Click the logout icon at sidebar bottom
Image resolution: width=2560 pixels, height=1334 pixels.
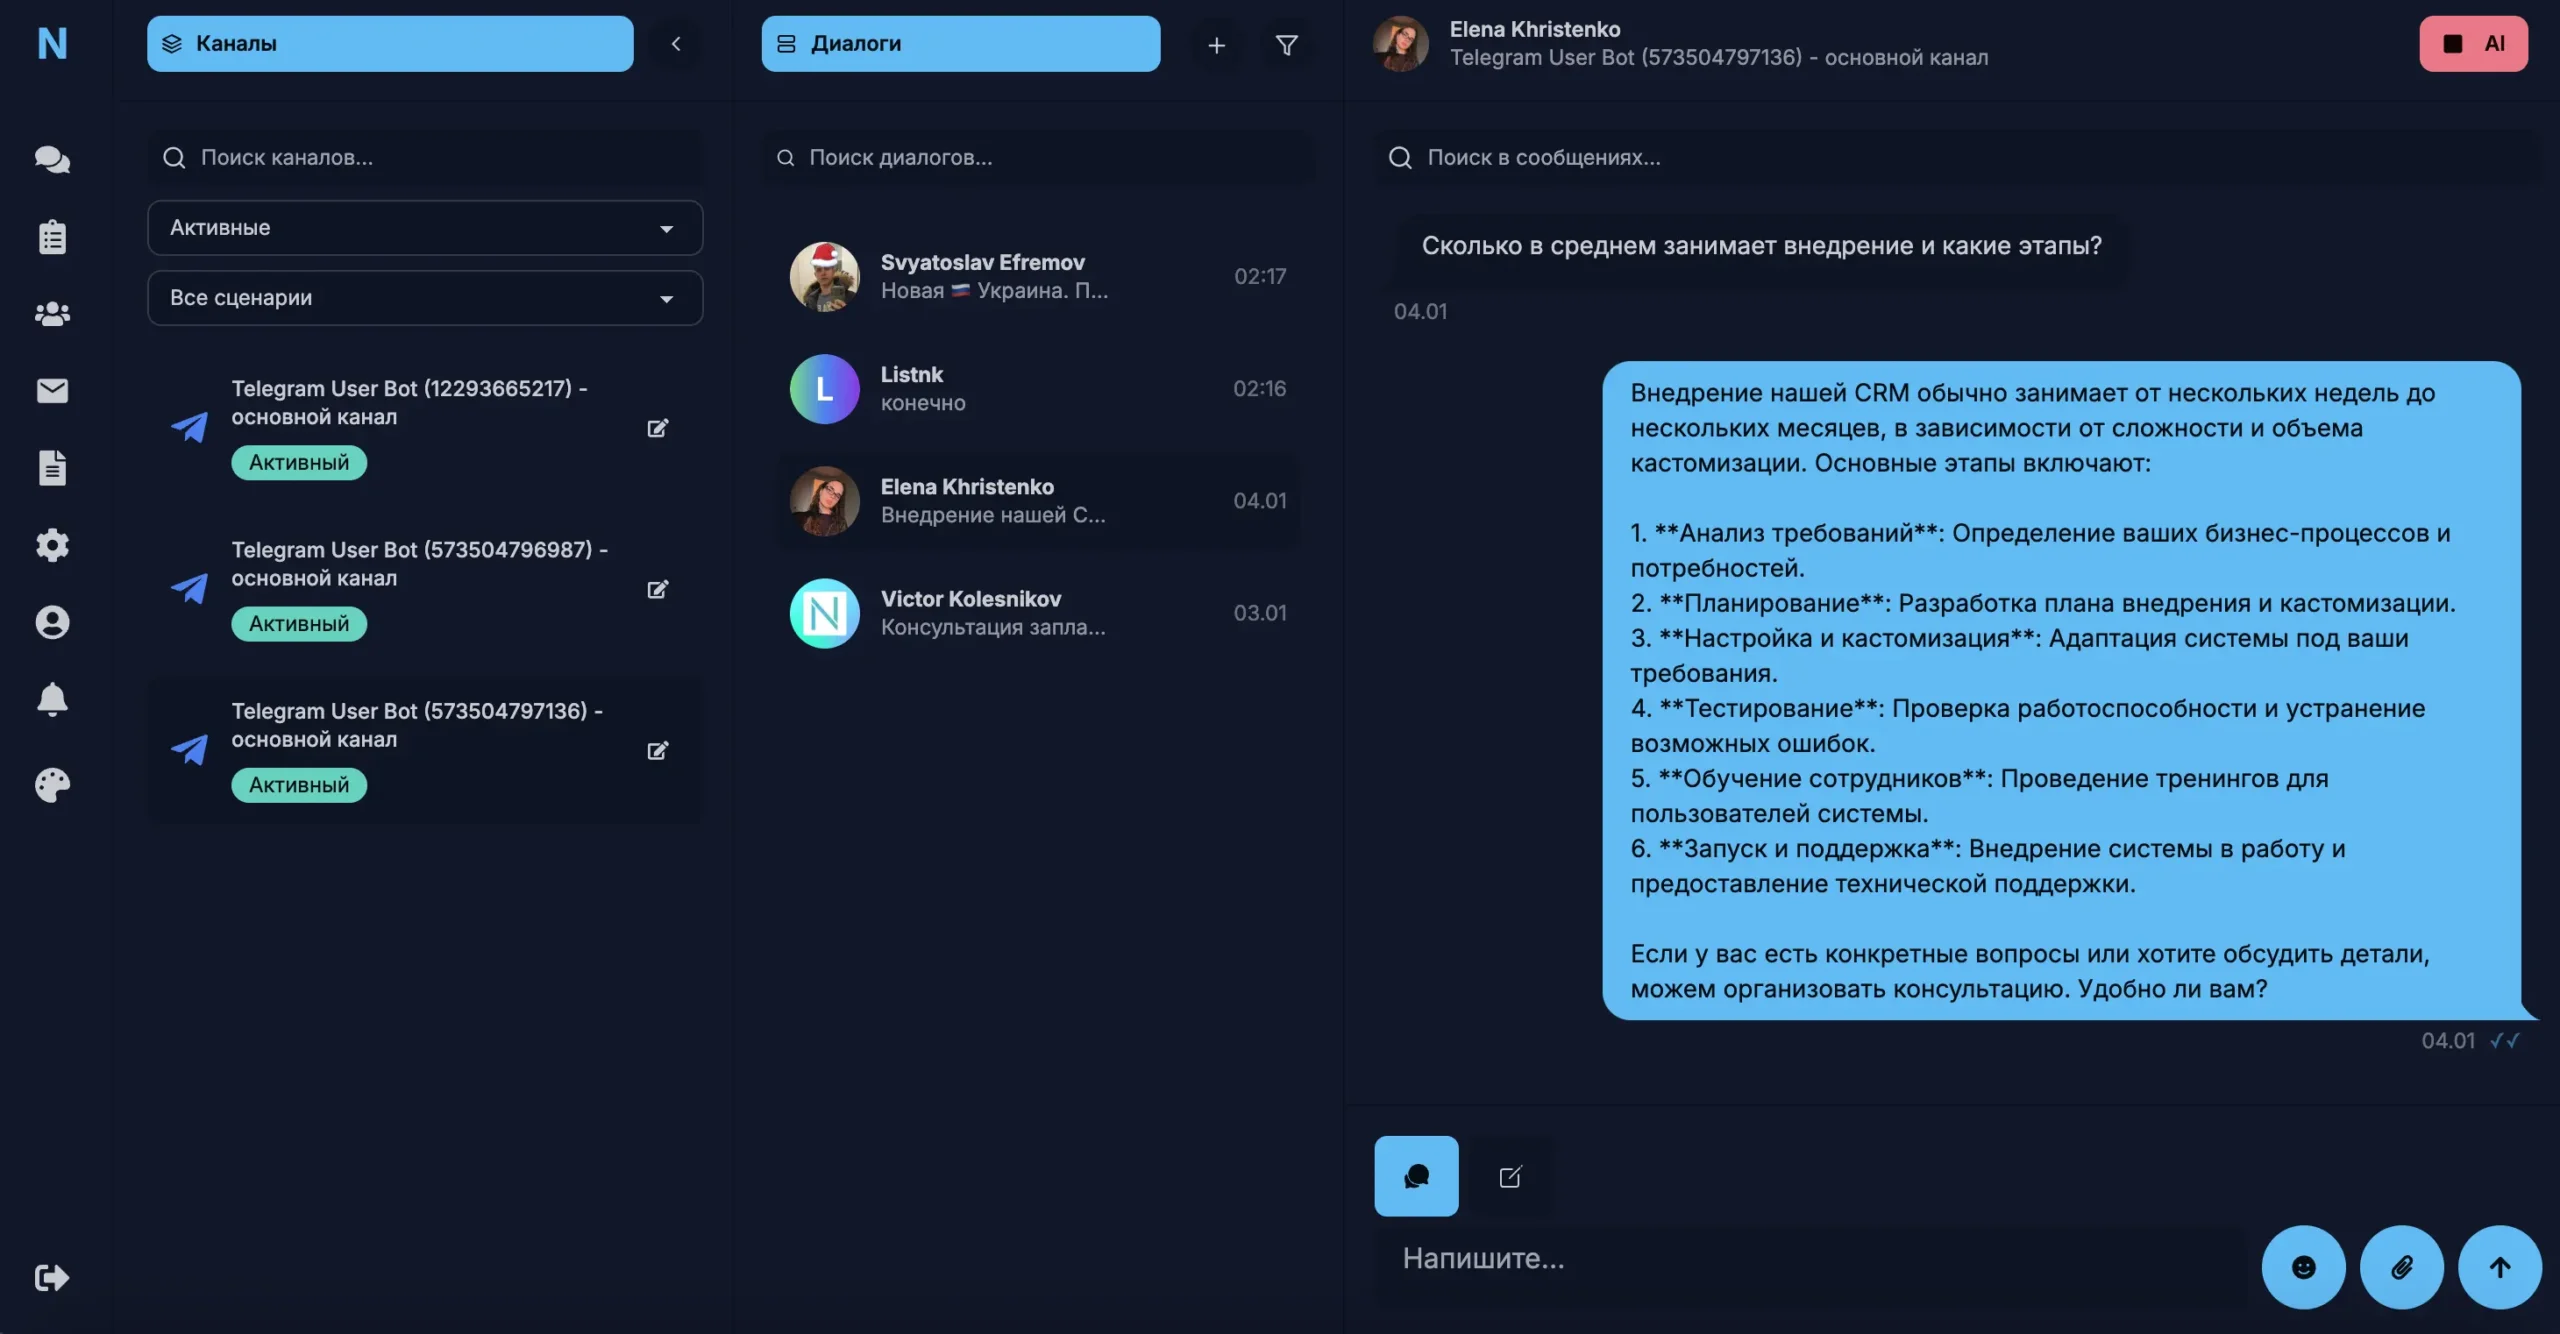(x=52, y=1277)
